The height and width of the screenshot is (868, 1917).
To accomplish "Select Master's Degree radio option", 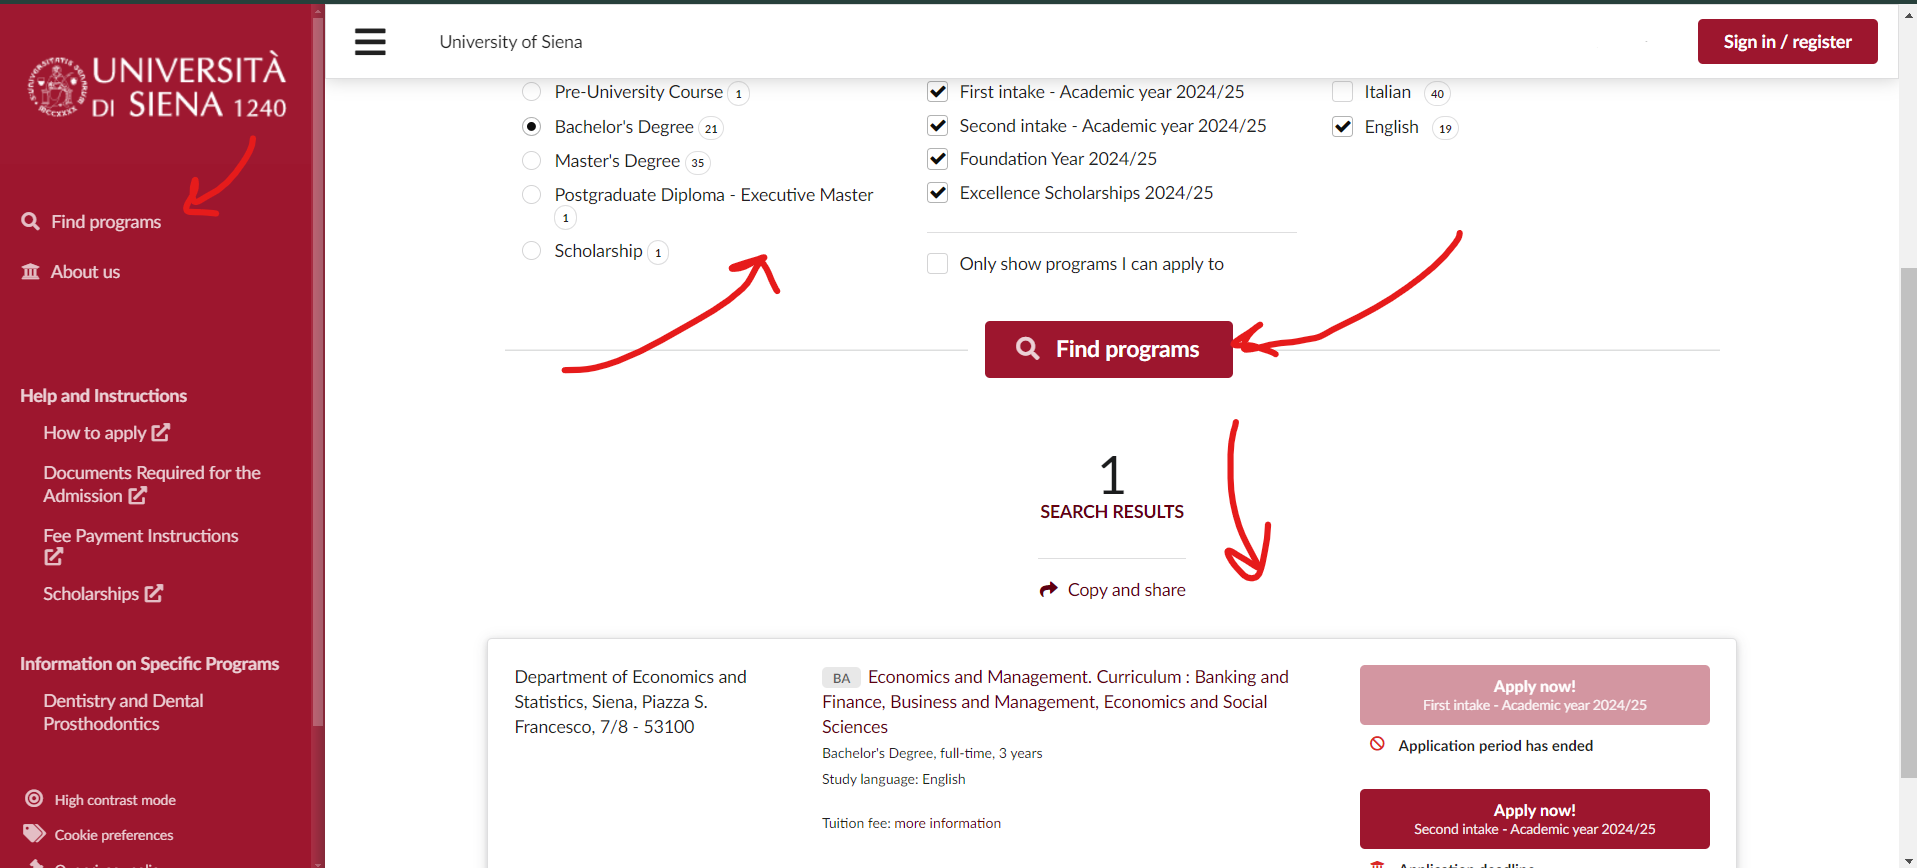I will coord(532,161).
